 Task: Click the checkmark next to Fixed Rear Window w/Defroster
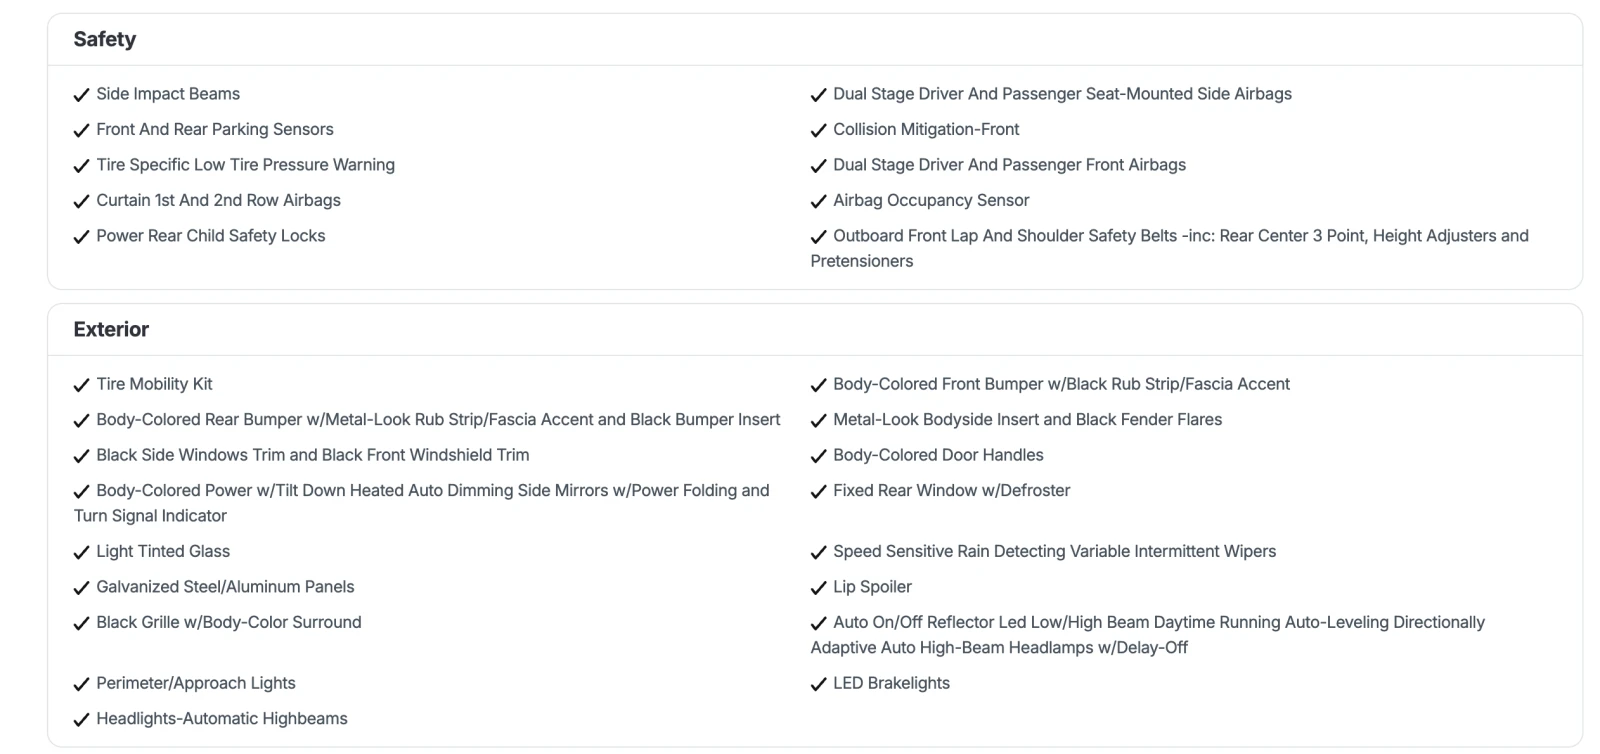(x=819, y=492)
